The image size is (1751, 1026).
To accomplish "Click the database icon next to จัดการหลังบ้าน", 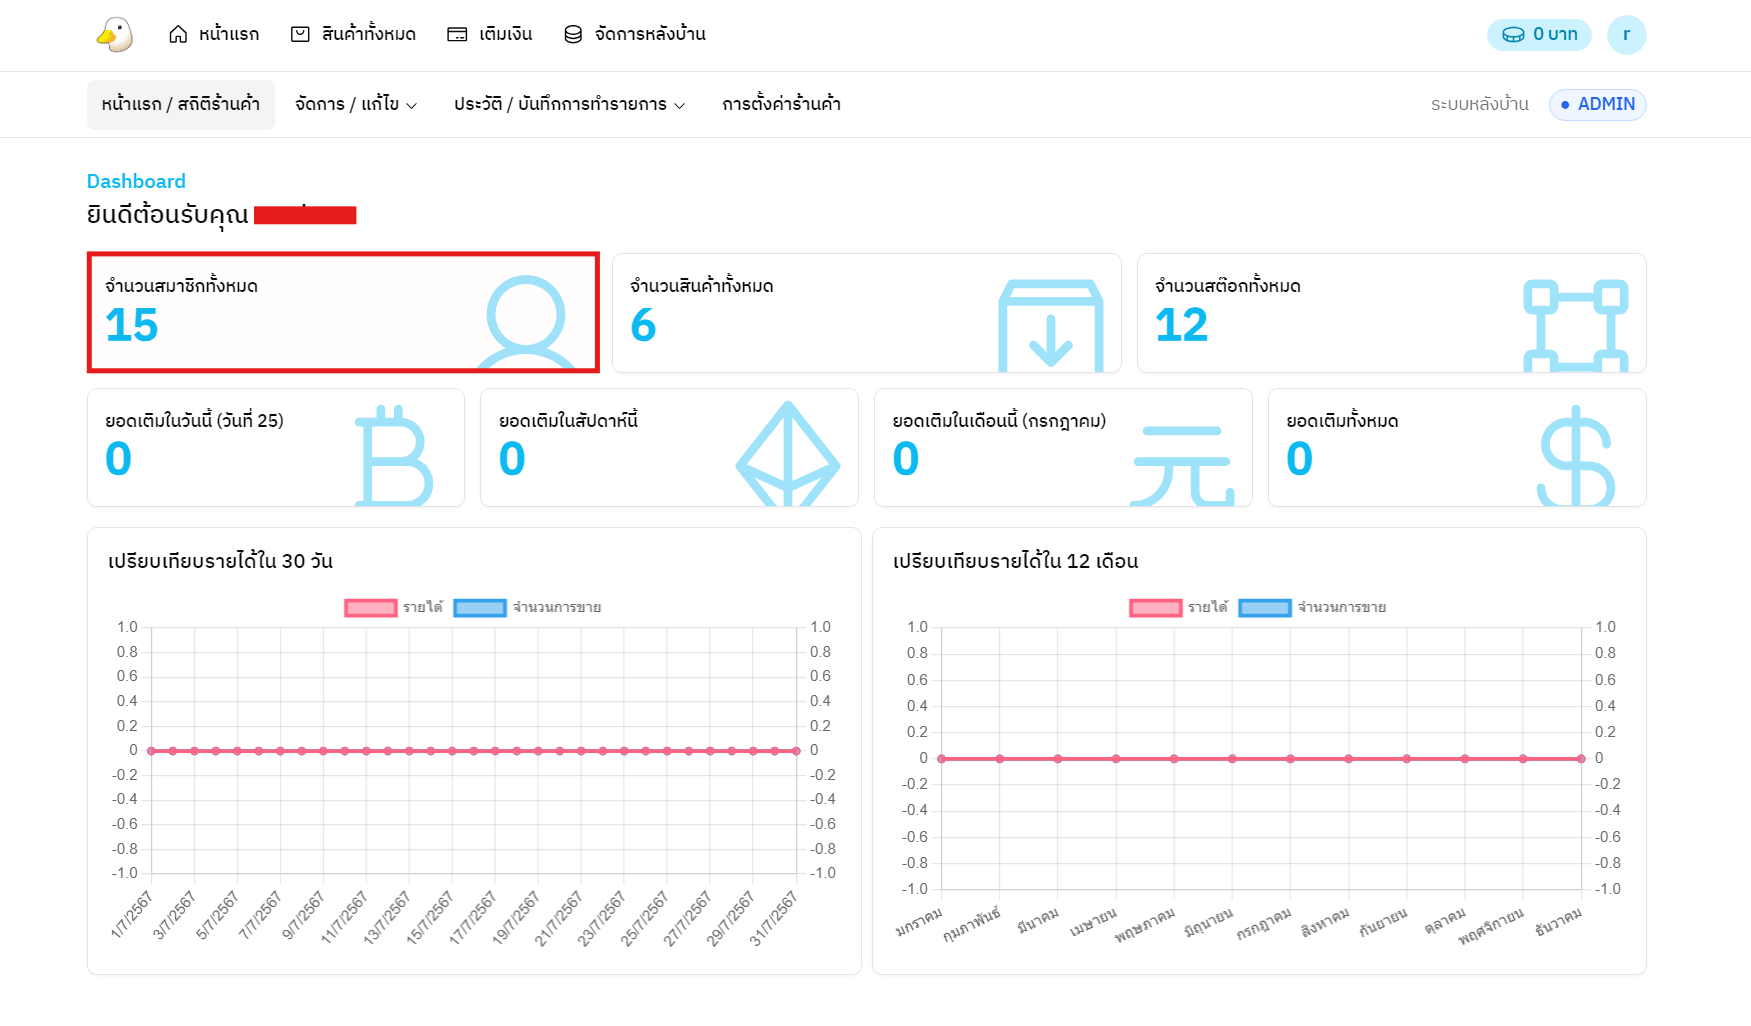I will (573, 35).
